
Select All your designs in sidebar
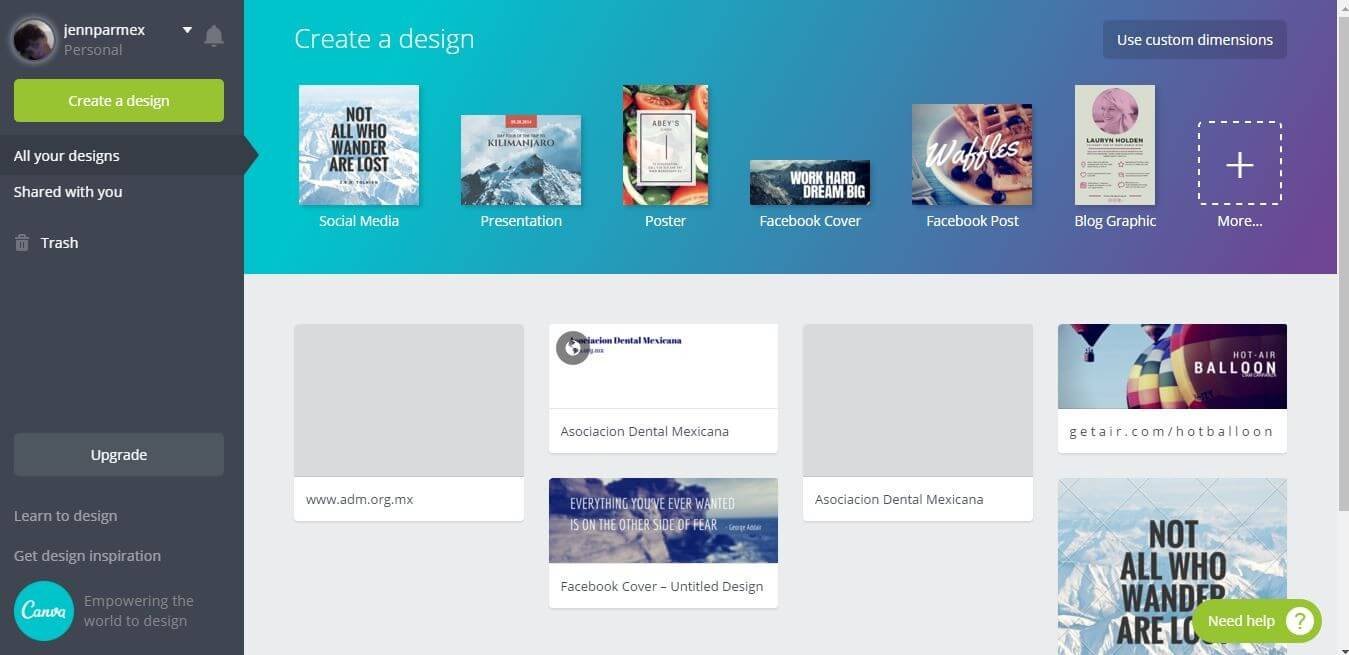point(122,156)
